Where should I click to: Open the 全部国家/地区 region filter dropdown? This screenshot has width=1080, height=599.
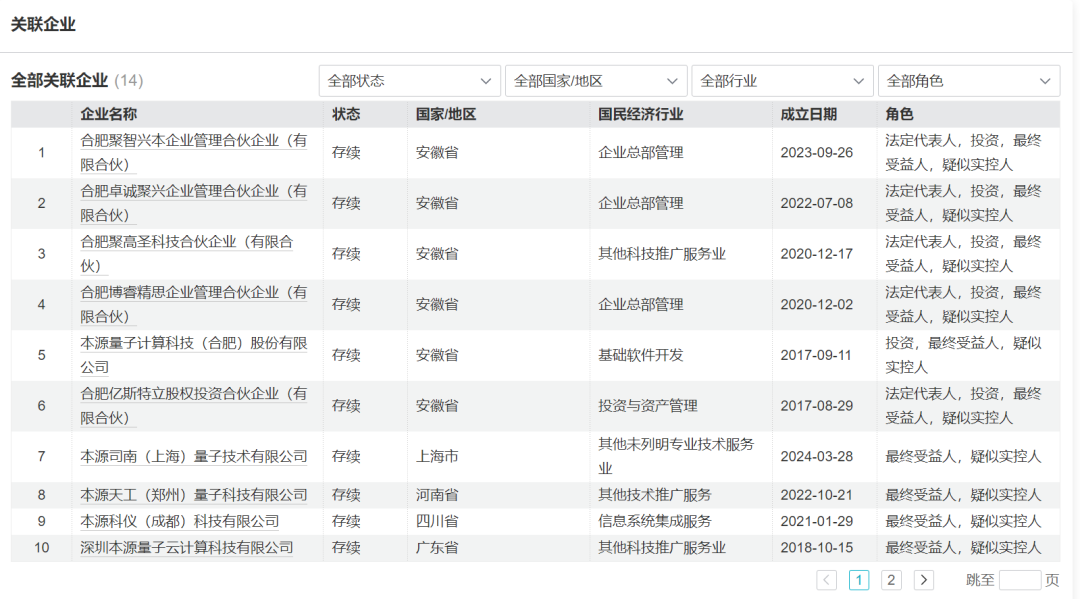(596, 81)
